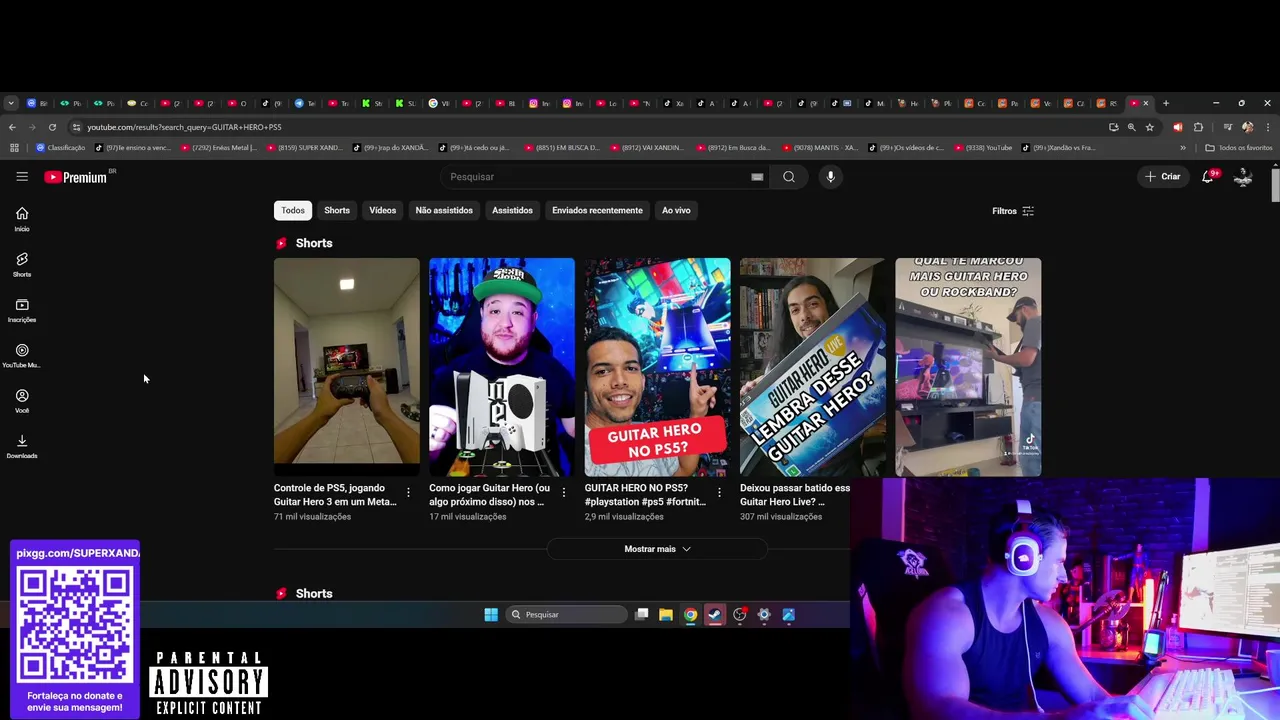Open a new browser tab with plus
This screenshot has width=1280, height=720.
1165,103
